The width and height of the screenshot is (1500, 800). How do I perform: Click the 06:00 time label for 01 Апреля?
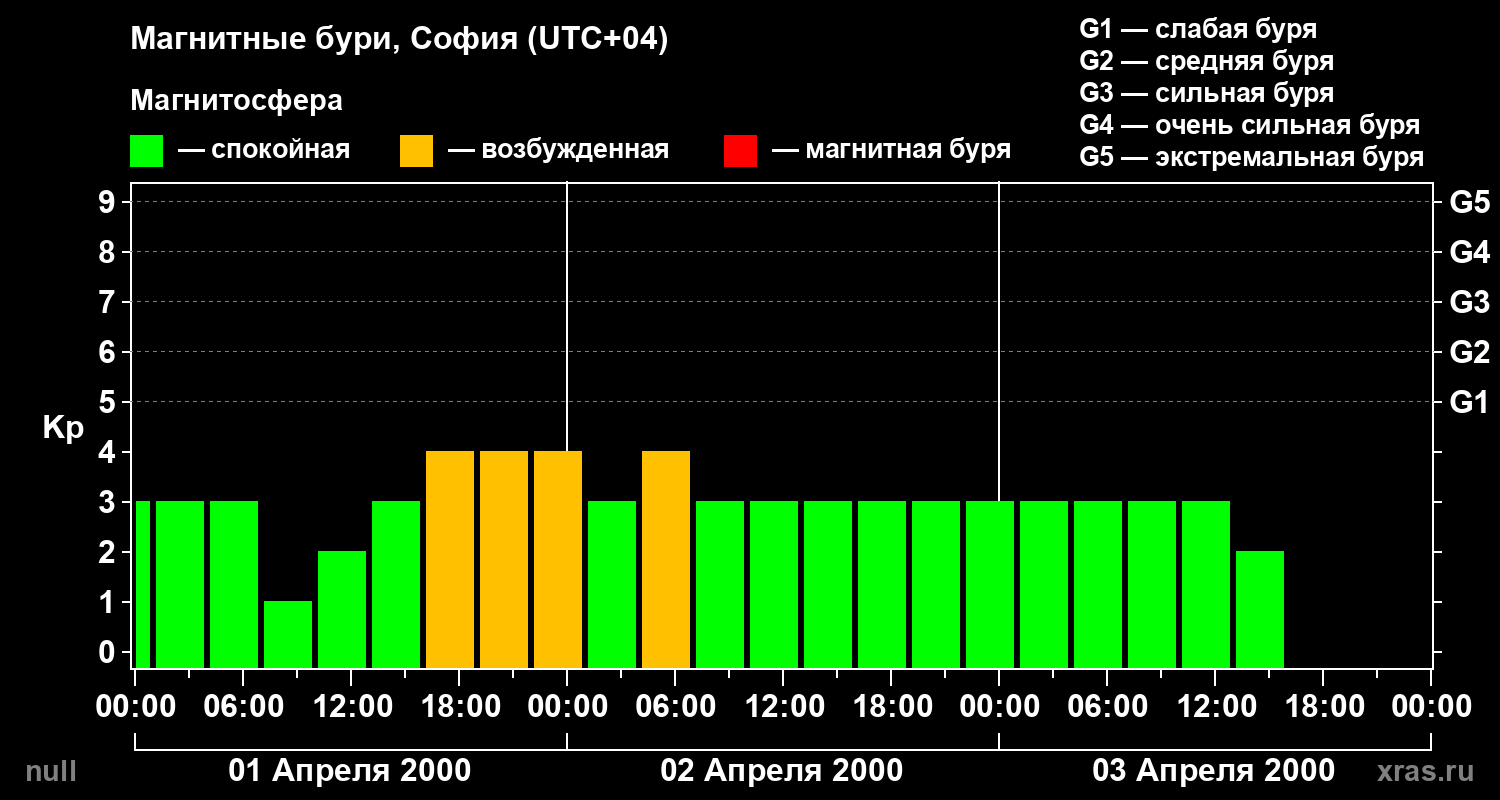(243, 706)
